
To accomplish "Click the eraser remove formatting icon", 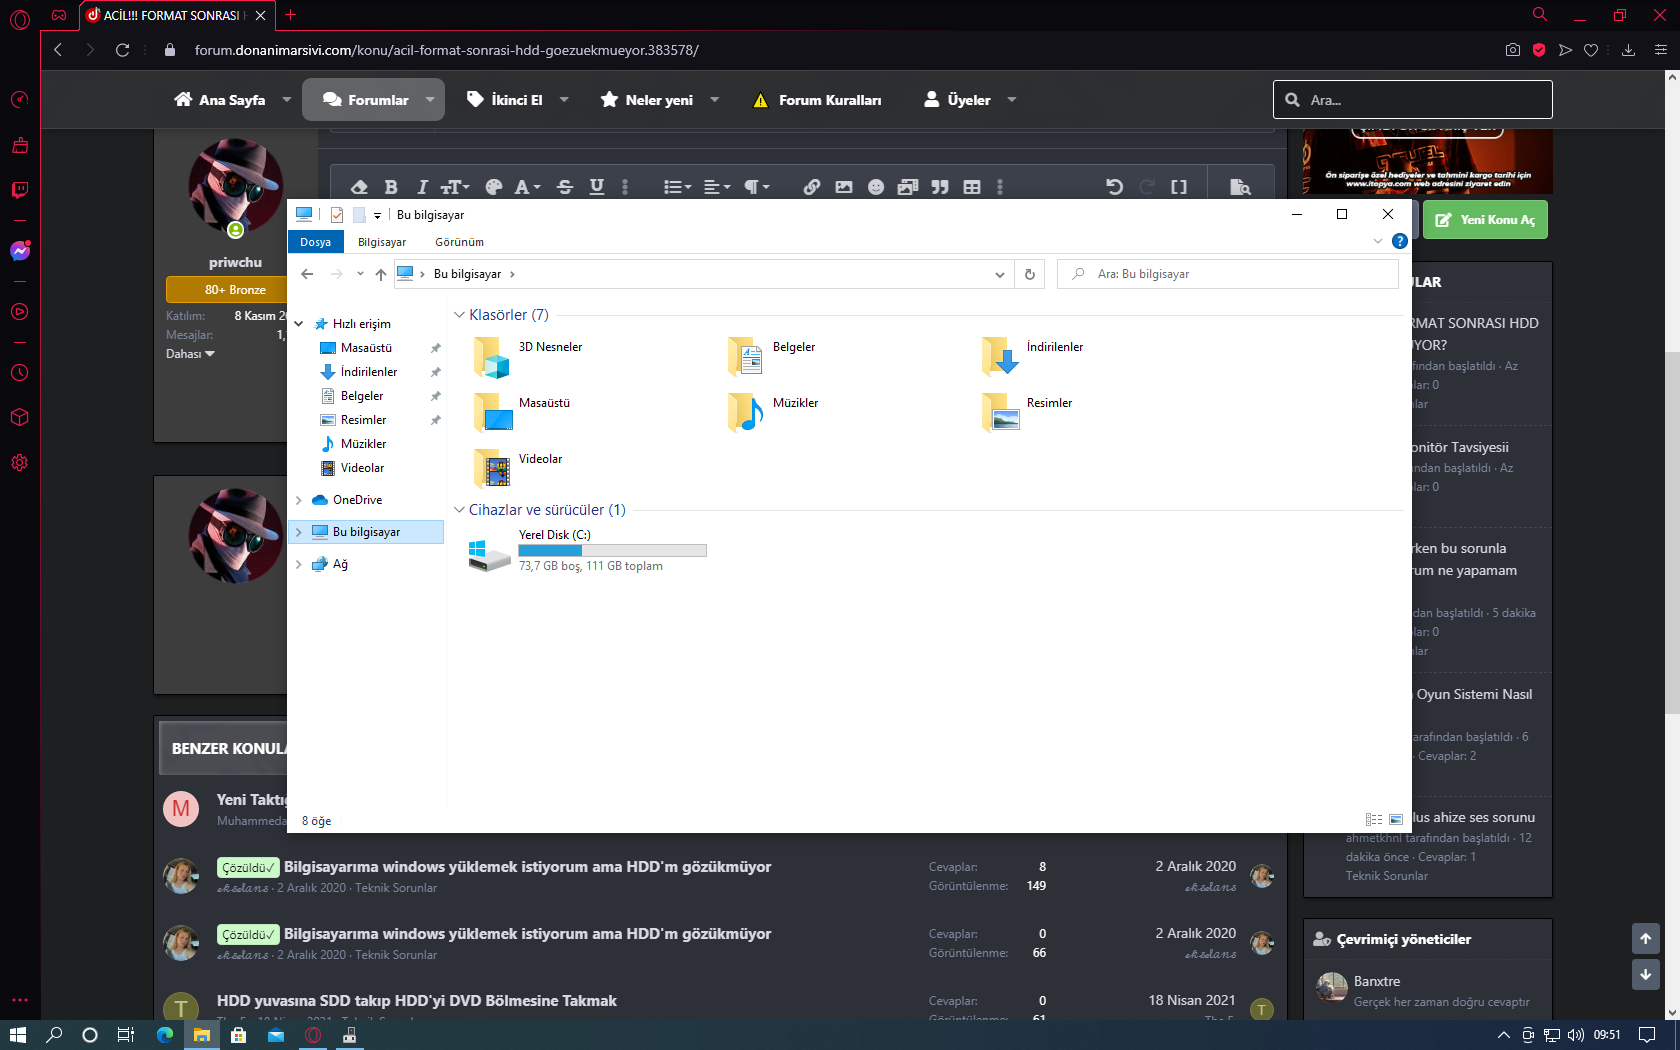I will [359, 187].
